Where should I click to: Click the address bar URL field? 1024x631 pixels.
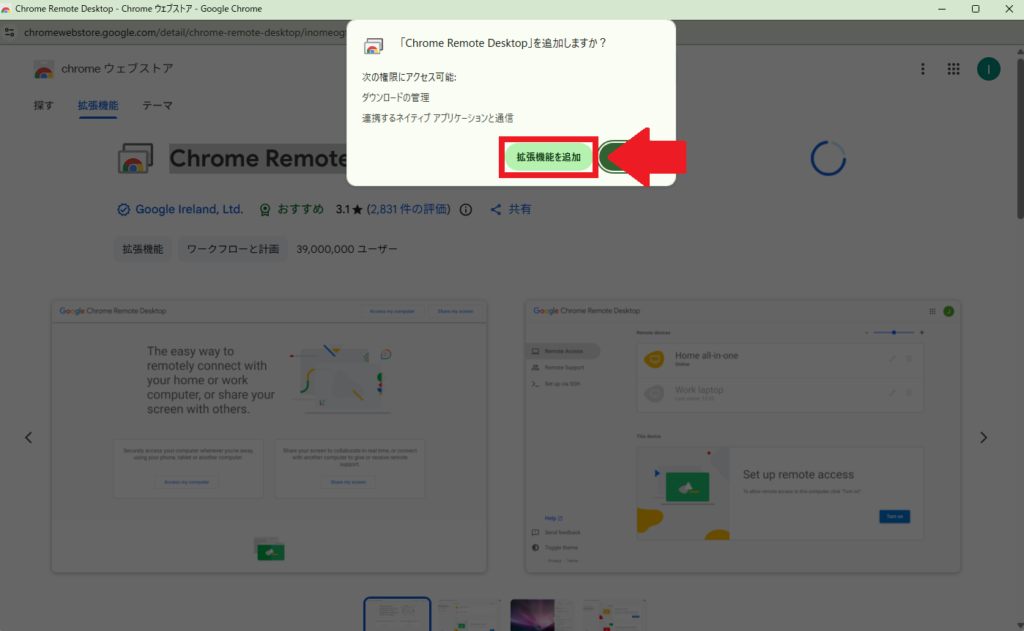pyautogui.click(x=180, y=32)
